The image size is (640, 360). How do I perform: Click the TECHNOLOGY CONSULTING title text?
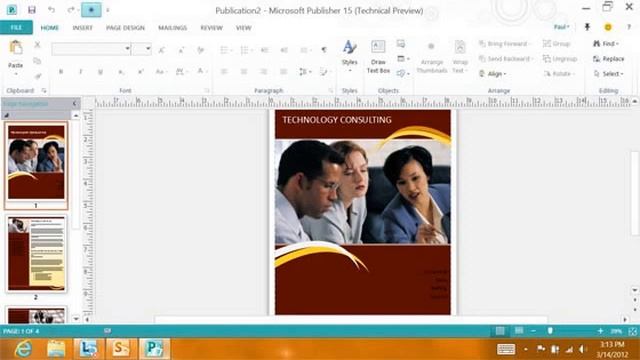(x=337, y=120)
